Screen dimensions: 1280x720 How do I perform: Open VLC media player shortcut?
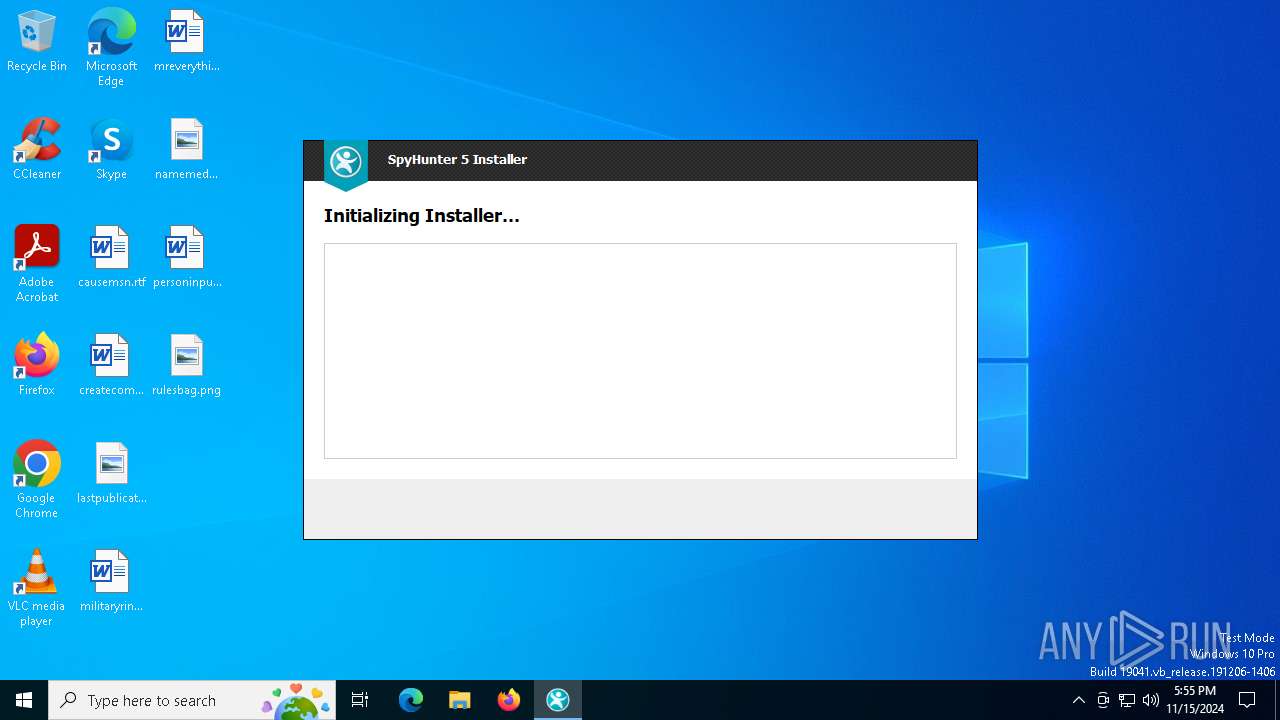click(37, 588)
